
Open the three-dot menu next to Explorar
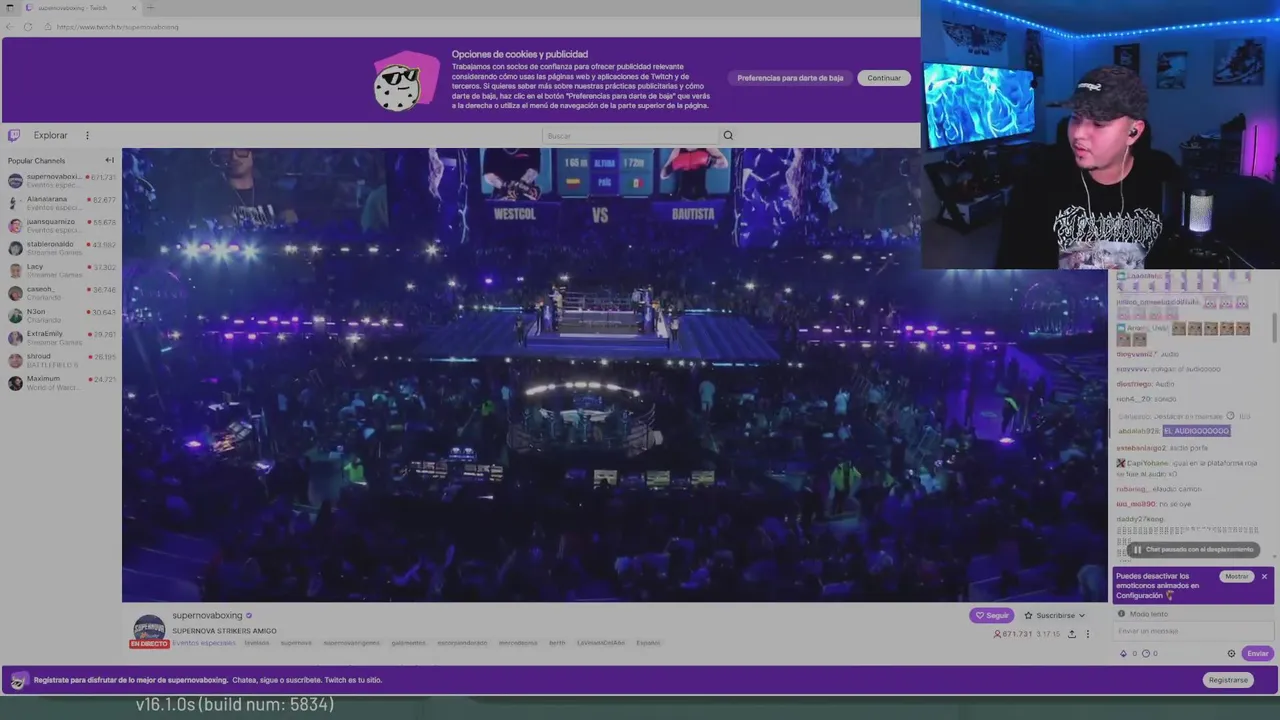[x=87, y=135]
